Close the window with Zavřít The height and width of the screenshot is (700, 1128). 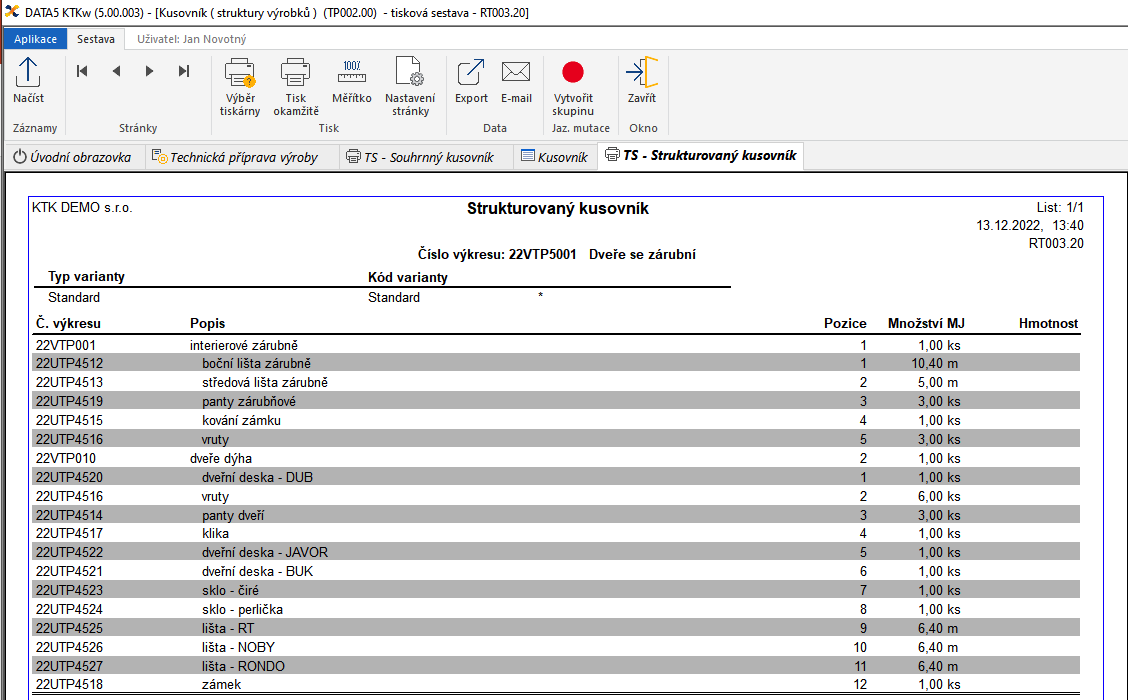[x=642, y=81]
